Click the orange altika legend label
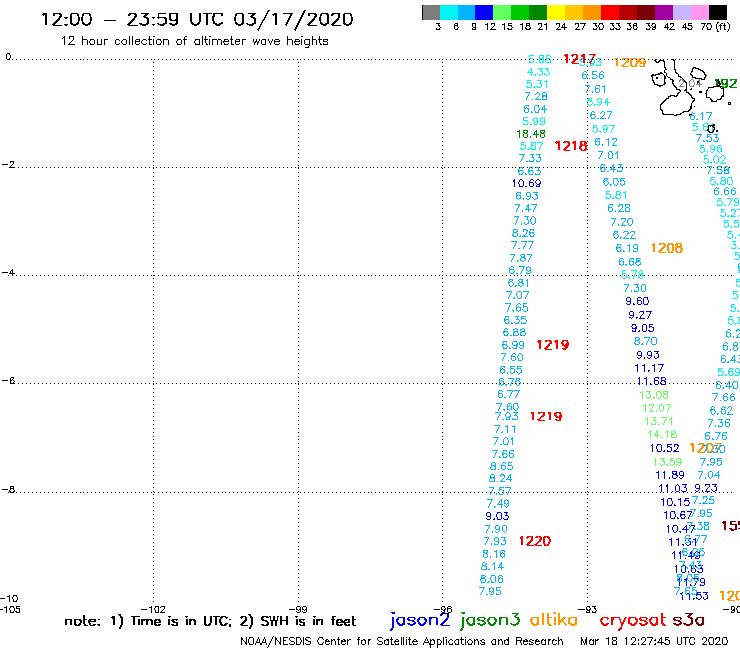740x650 pixels. click(553, 620)
